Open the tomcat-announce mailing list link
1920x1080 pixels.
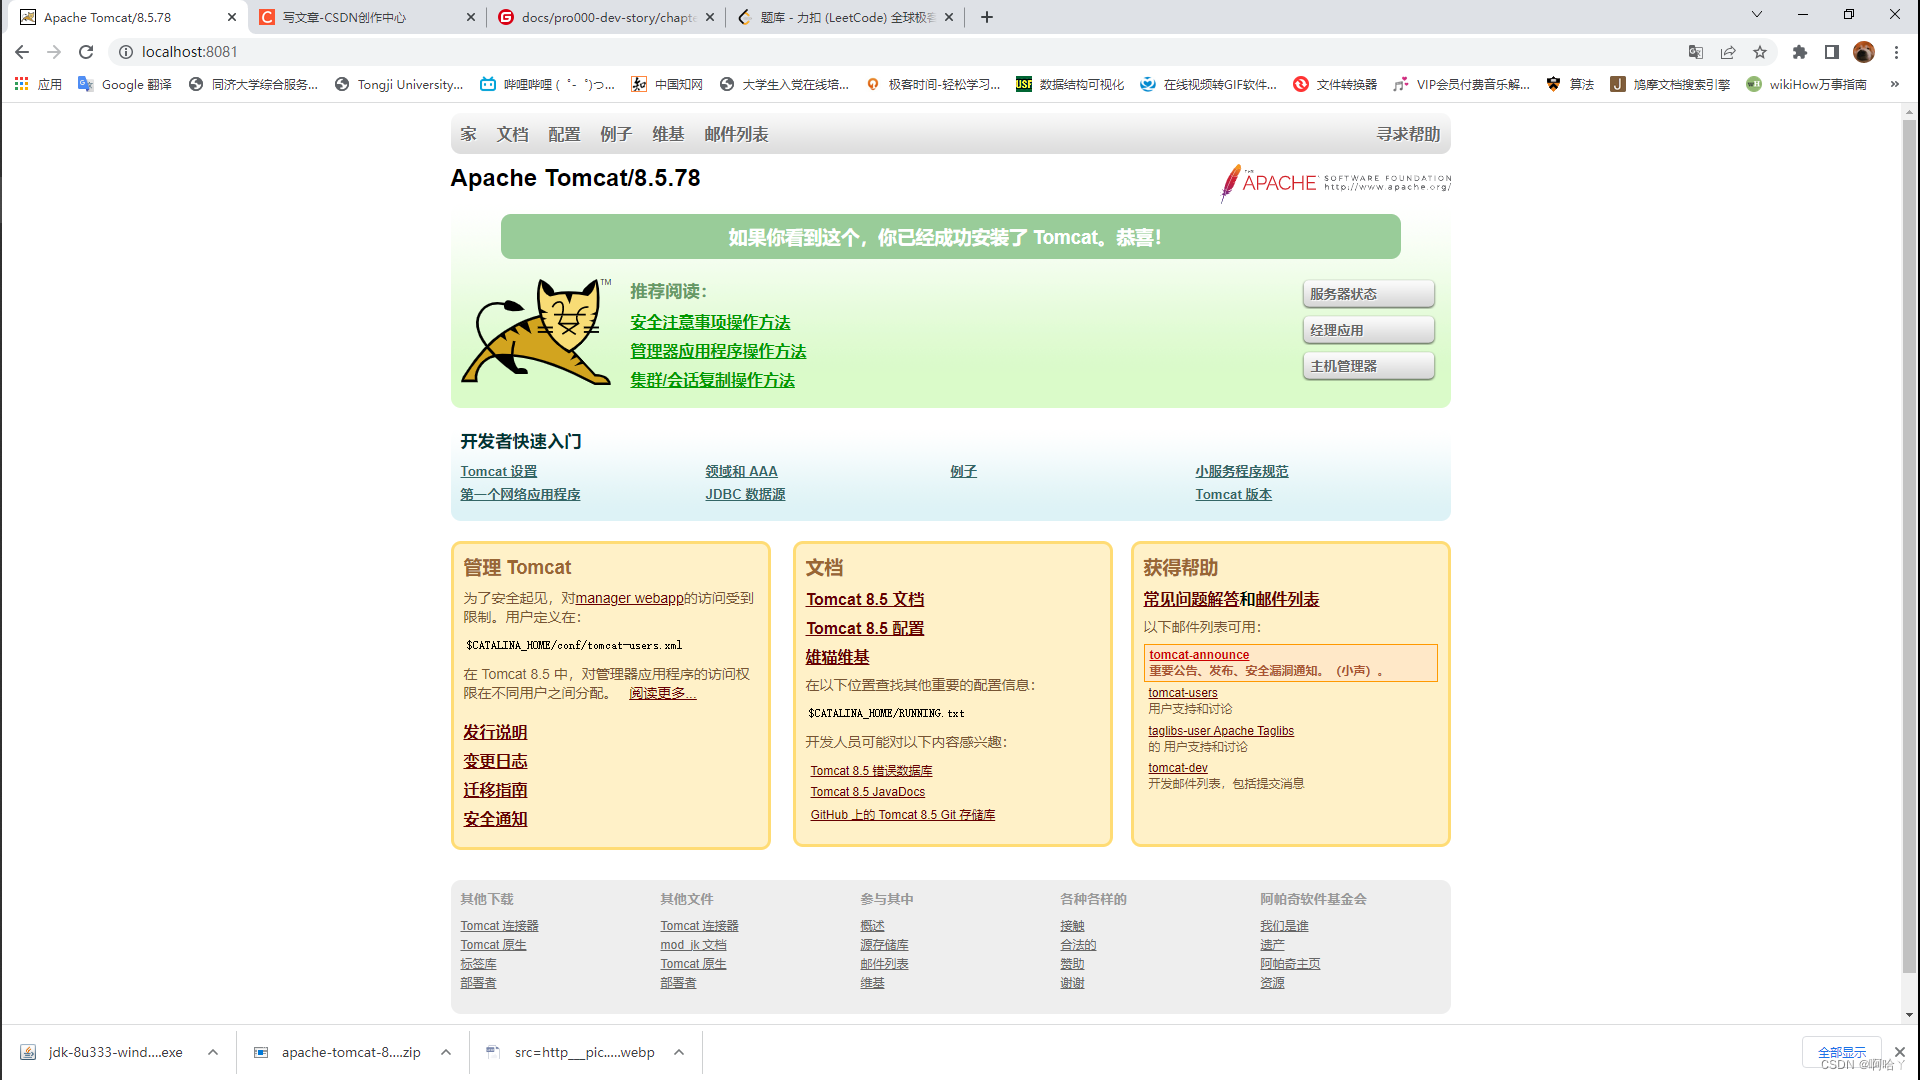pos(1198,655)
